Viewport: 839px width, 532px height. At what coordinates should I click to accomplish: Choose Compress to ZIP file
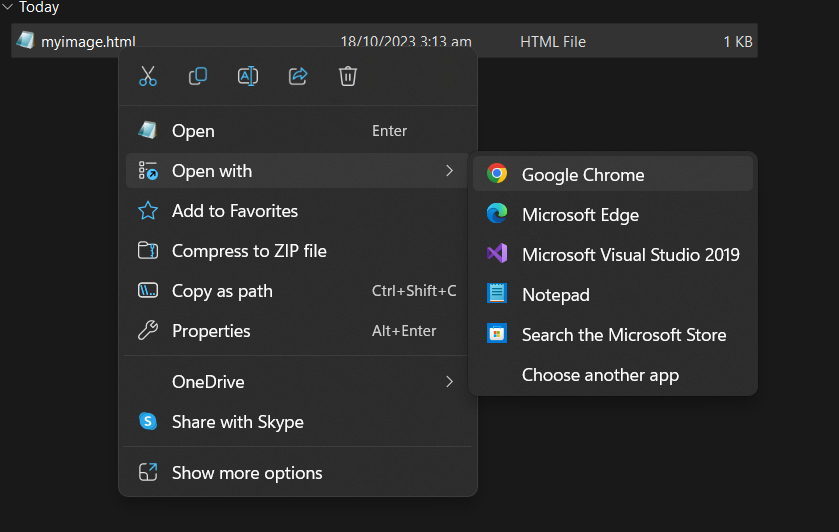coord(249,251)
